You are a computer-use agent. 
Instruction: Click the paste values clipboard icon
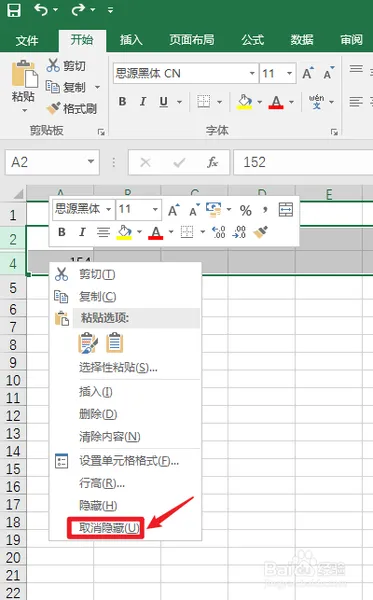[115, 343]
